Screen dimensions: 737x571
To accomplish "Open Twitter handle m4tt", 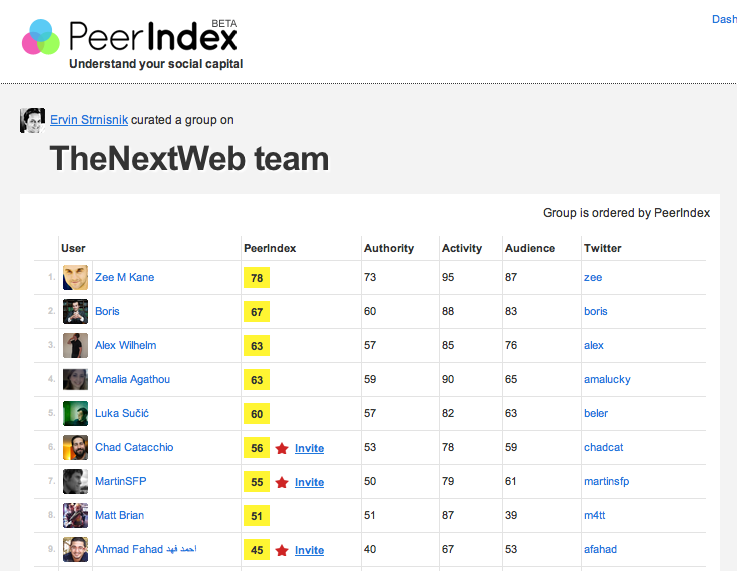I will pyautogui.click(x=595, y=515).
